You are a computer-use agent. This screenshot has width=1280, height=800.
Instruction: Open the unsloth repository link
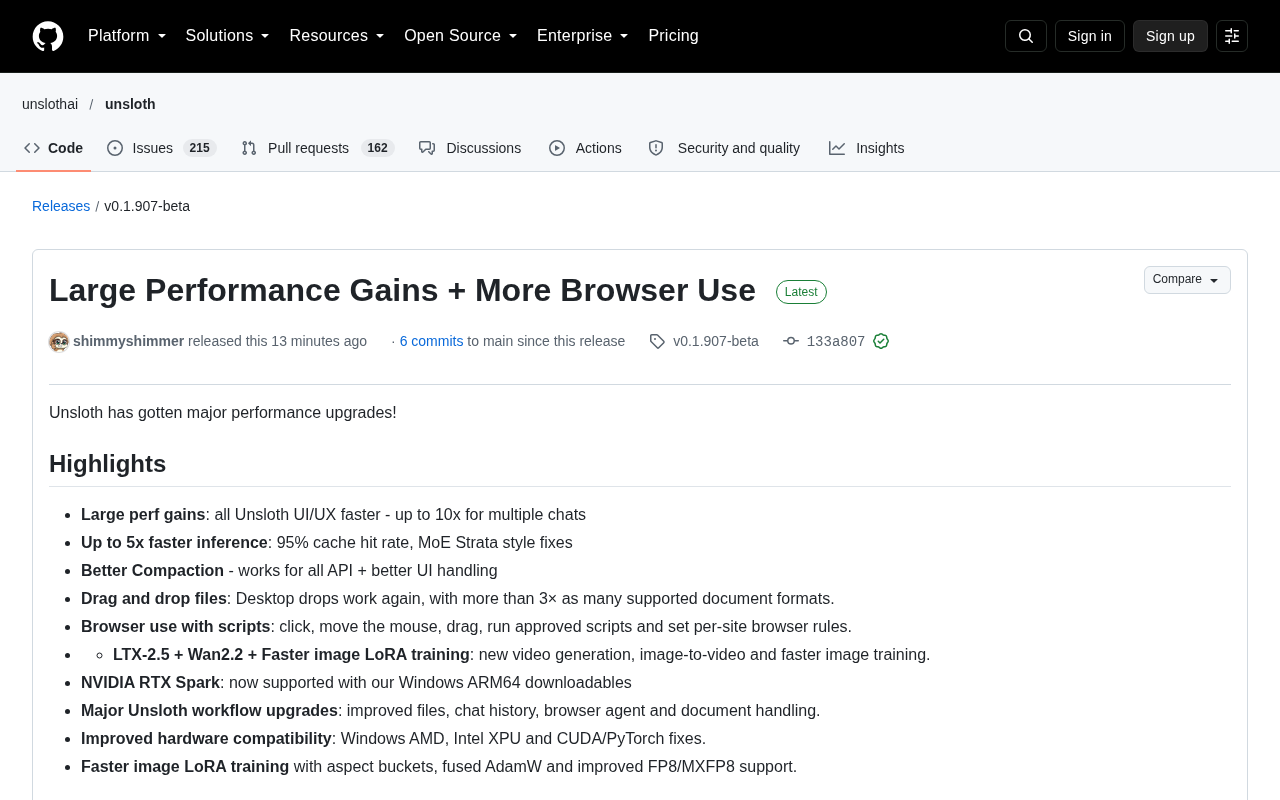coord(130,104)
